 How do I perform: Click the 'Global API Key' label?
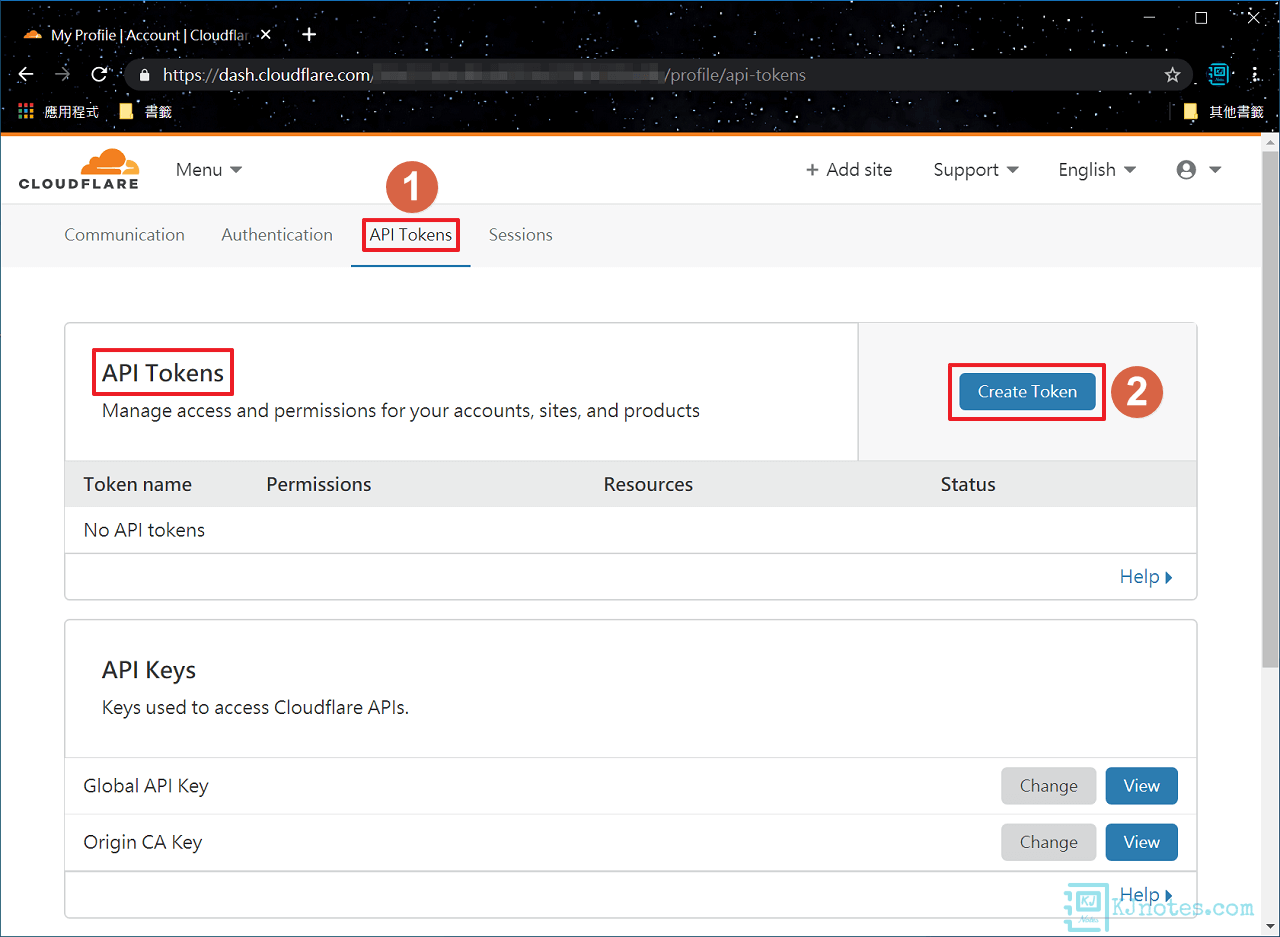(x=146, y=786)
